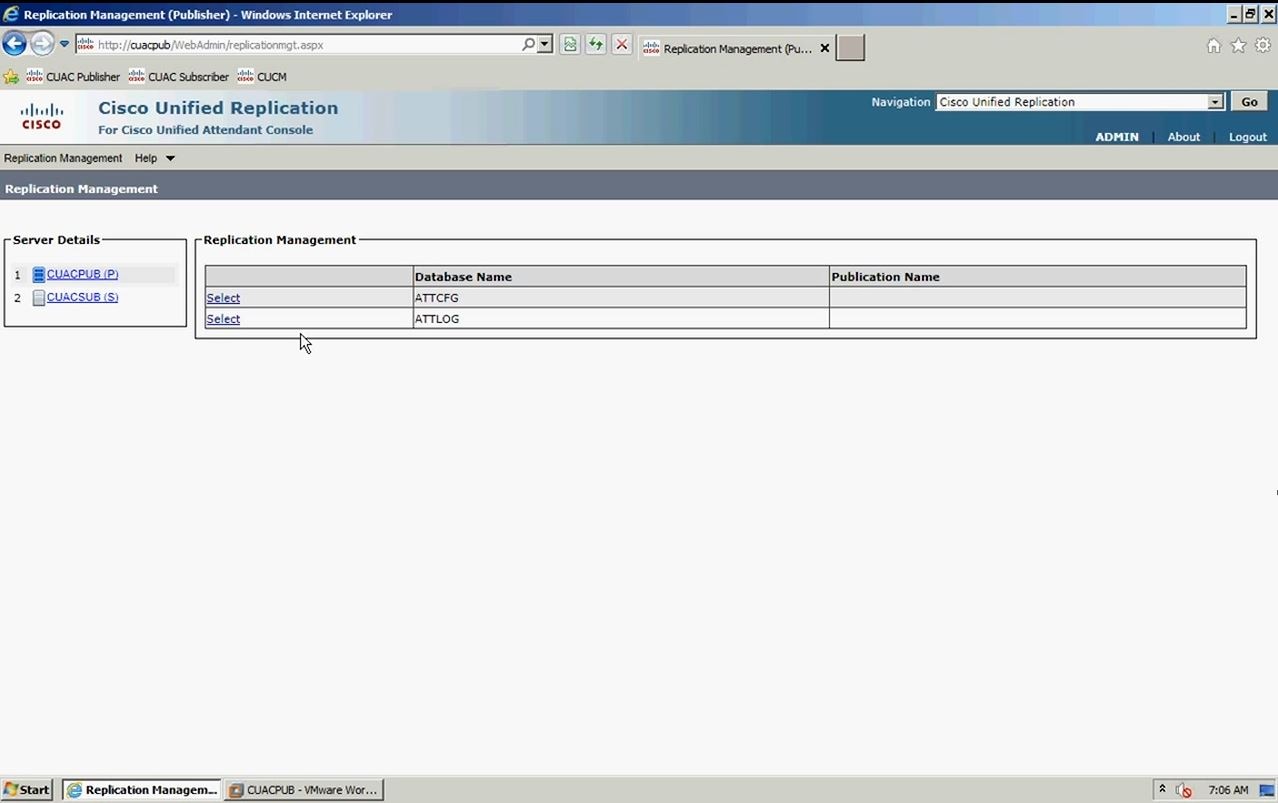
Task: Open the Navigation dropdown list
Action: coord(1080,102)
